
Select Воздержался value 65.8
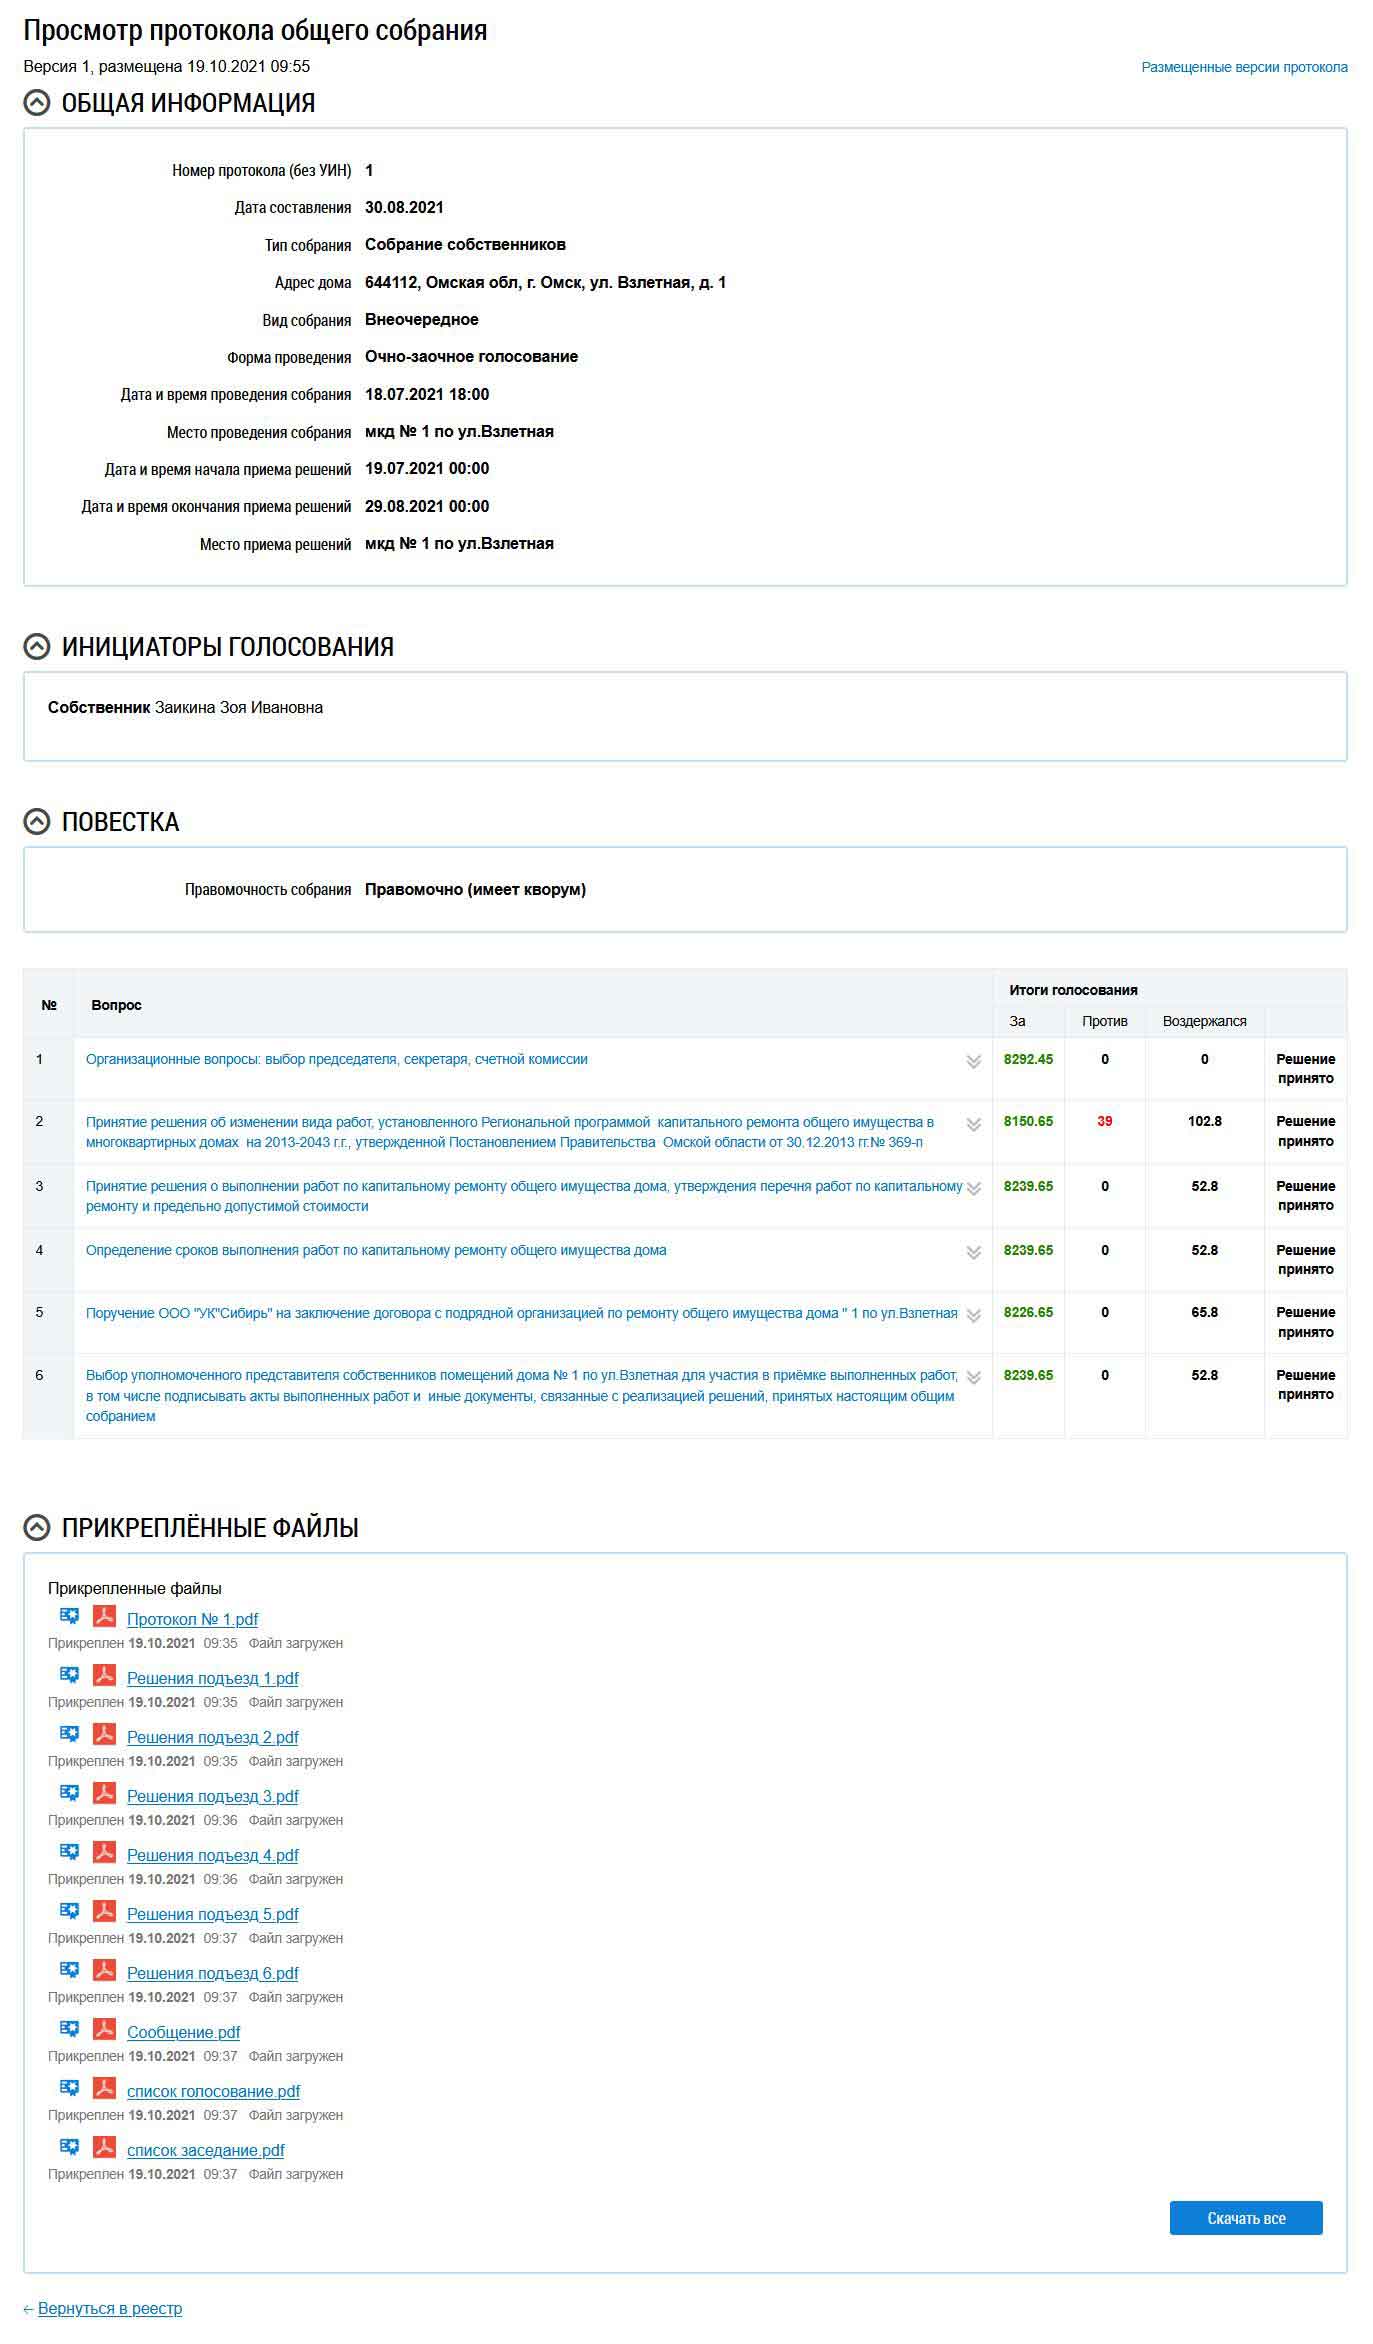click(1204, 1312)
